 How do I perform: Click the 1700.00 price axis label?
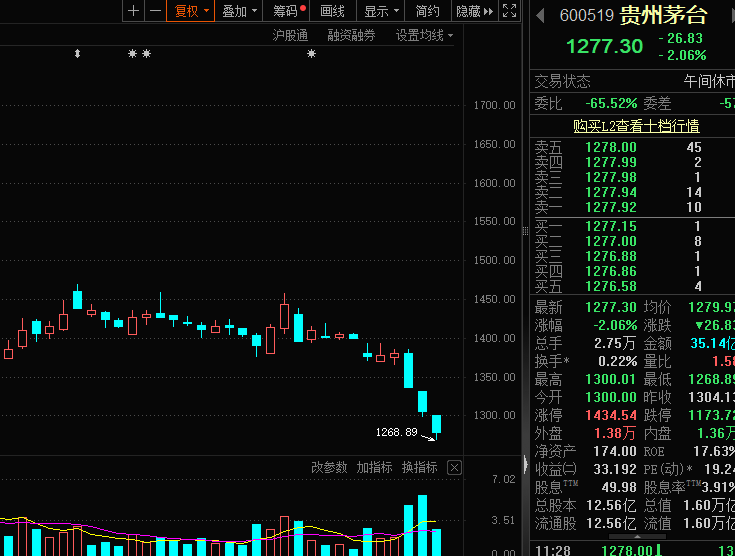tap(495, 105)
